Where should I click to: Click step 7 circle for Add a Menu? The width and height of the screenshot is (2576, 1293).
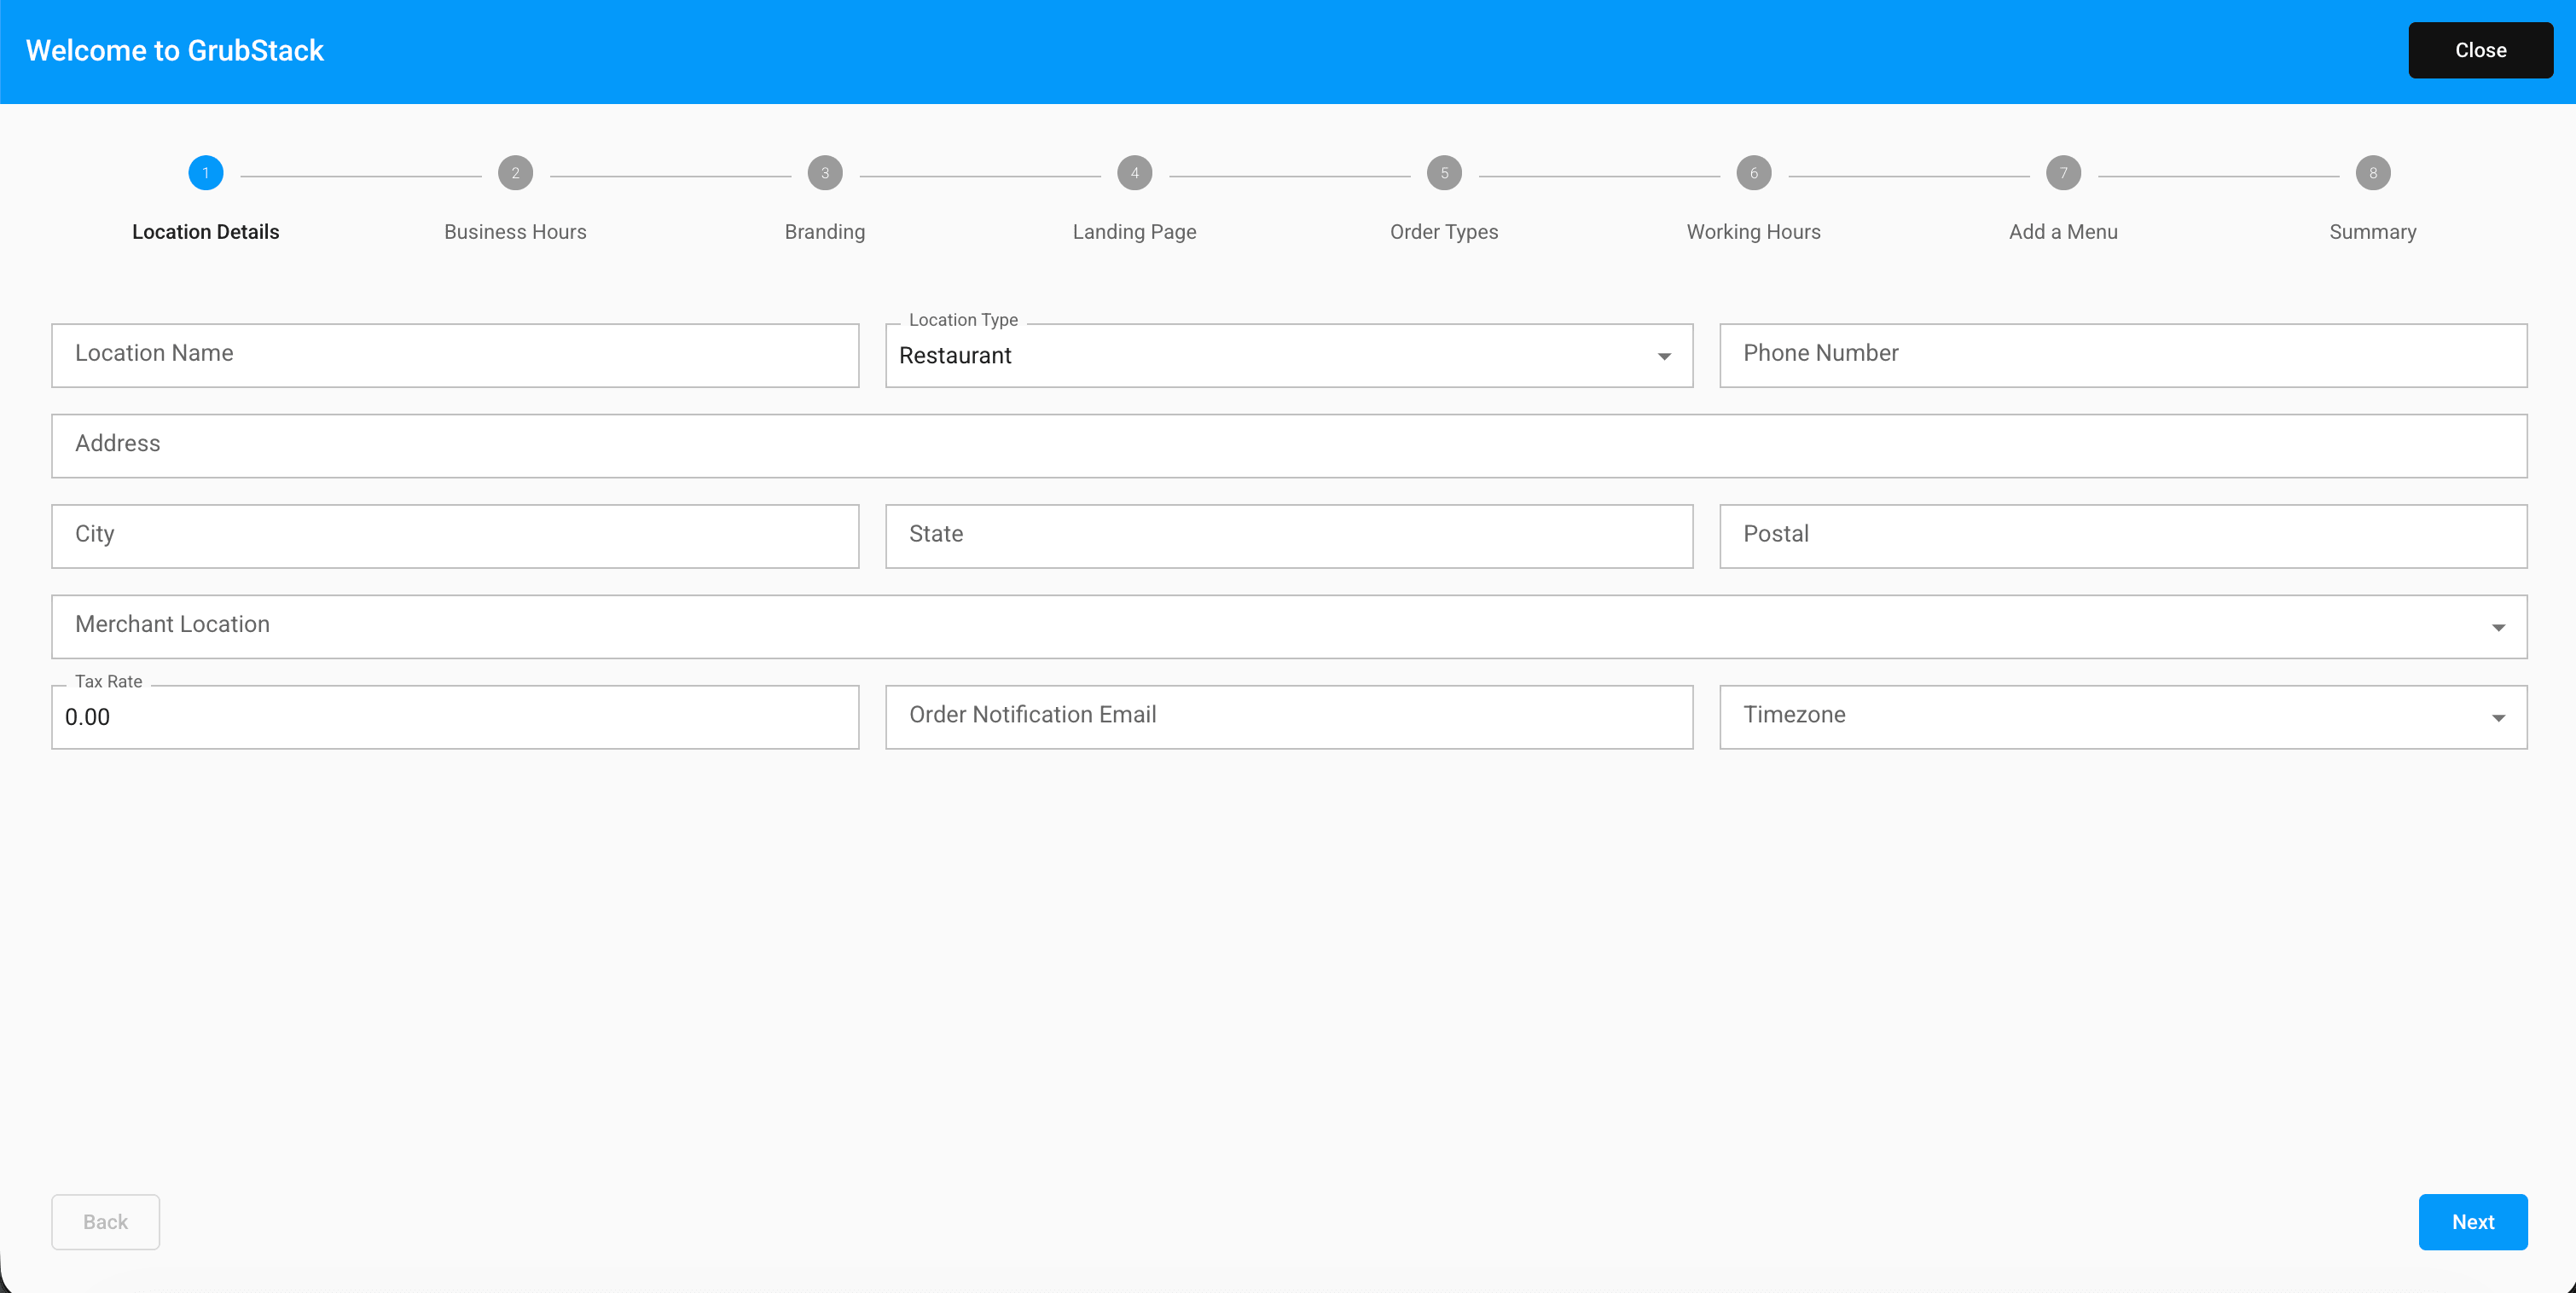(2063, 173)
